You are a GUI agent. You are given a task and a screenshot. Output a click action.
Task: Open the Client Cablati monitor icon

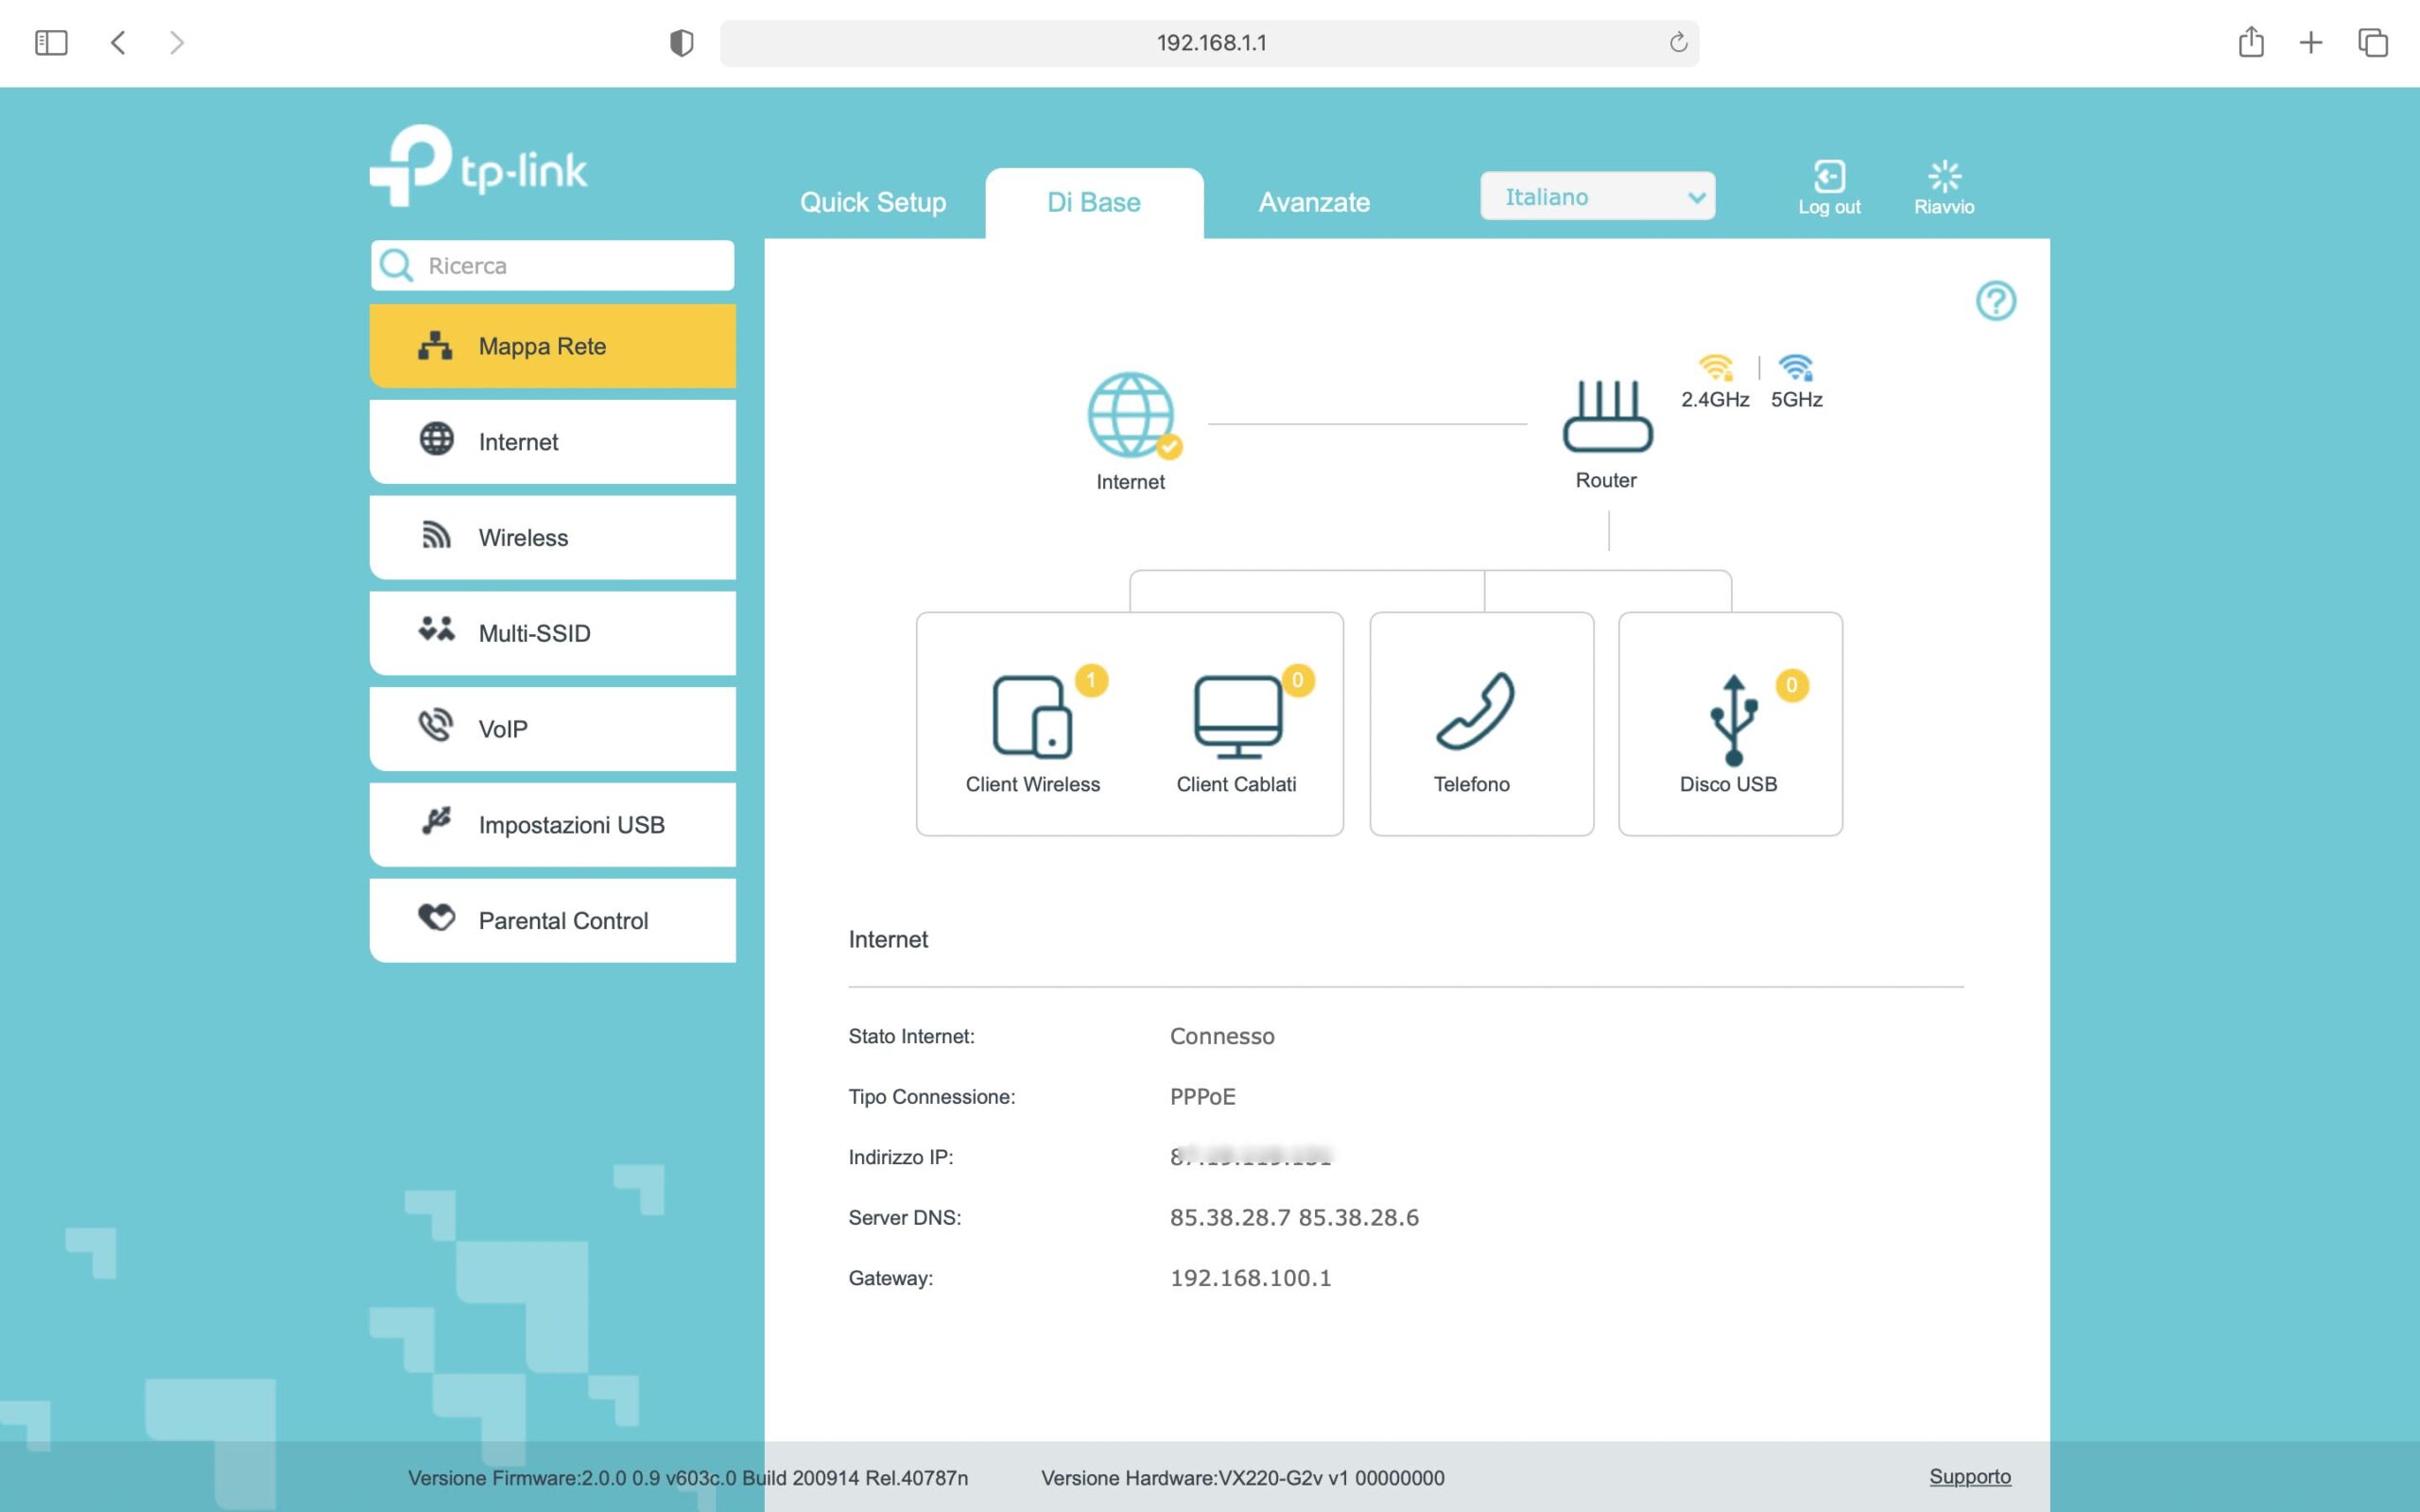[x=1237, y=717]
